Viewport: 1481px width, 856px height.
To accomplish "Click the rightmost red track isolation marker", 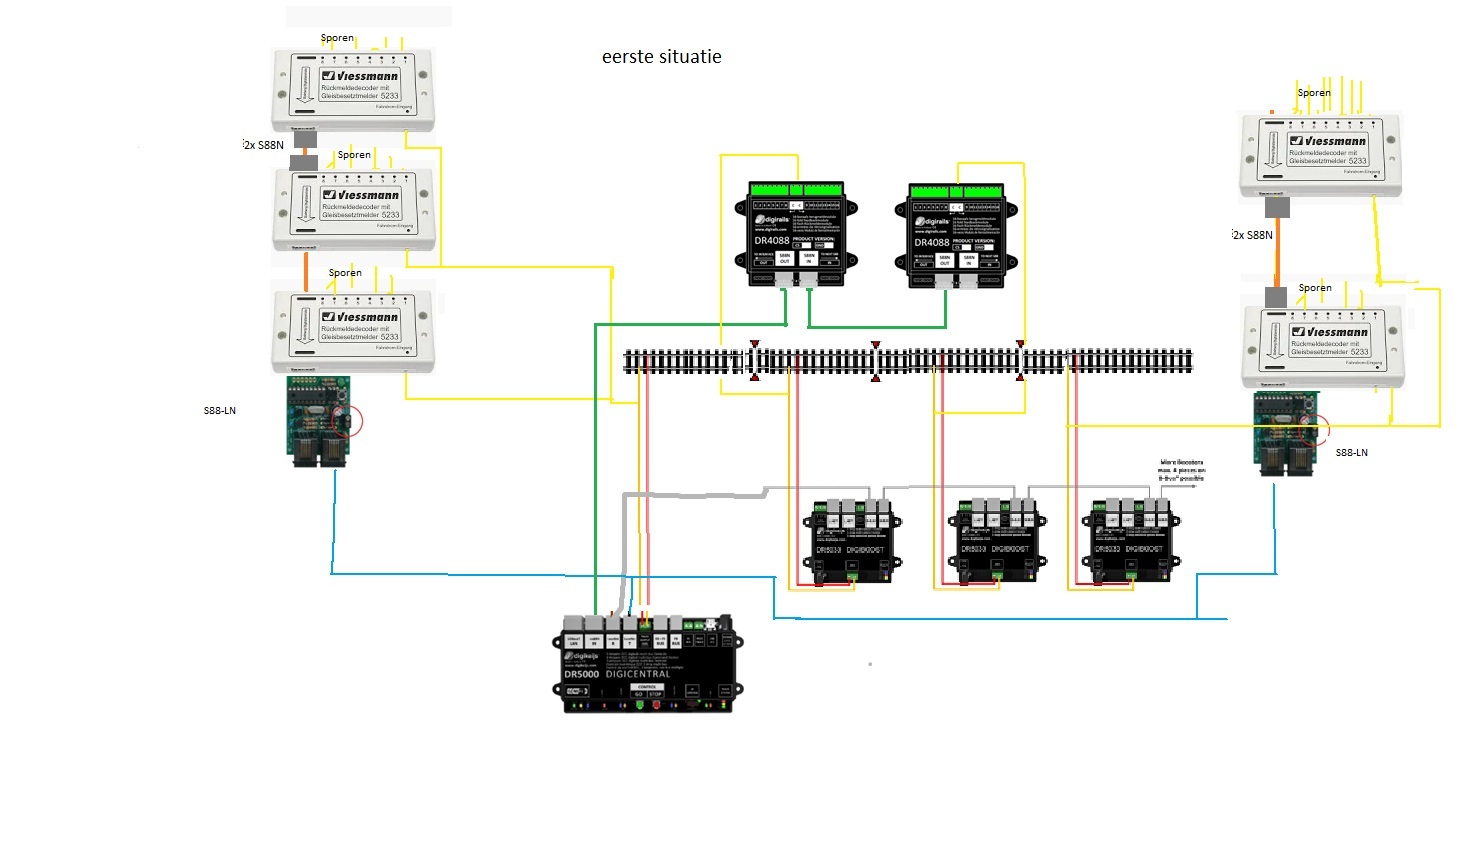I will click(x=1020, y=360).
